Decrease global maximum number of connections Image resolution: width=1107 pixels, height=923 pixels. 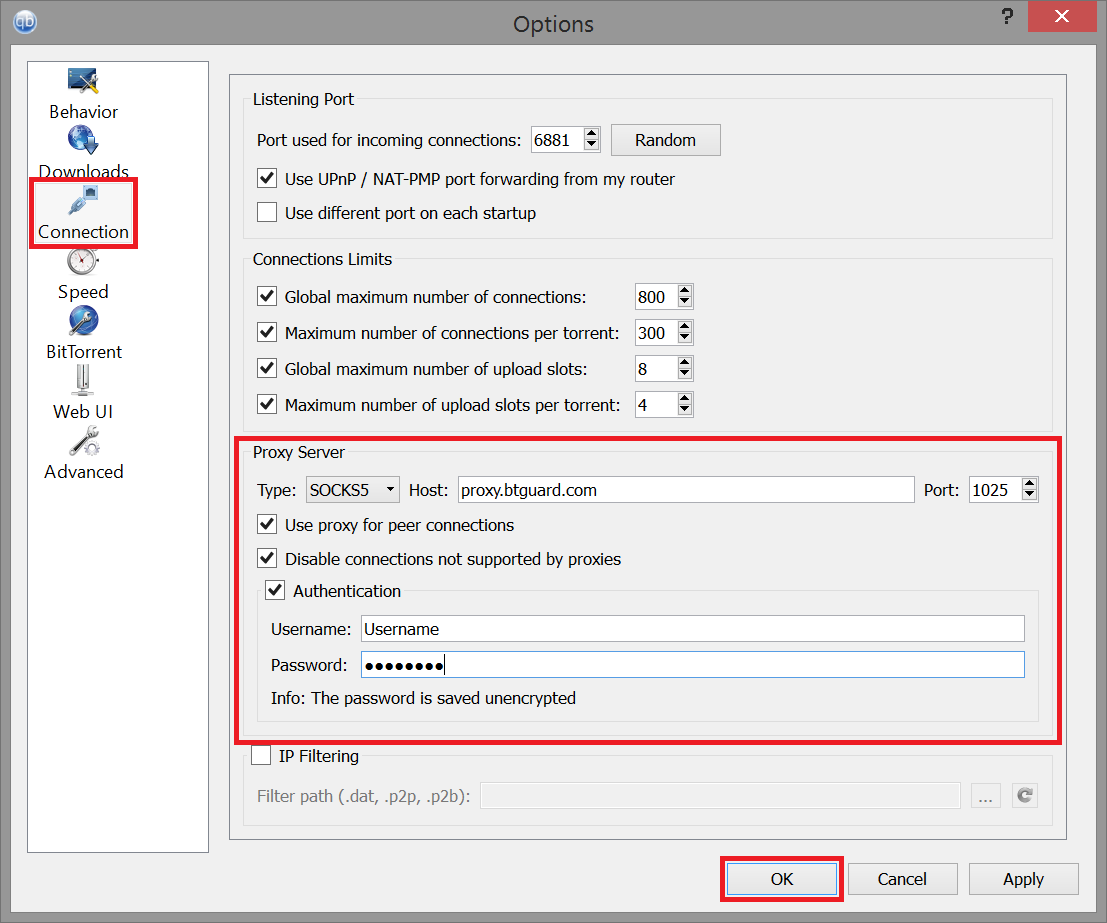point(684,303)
